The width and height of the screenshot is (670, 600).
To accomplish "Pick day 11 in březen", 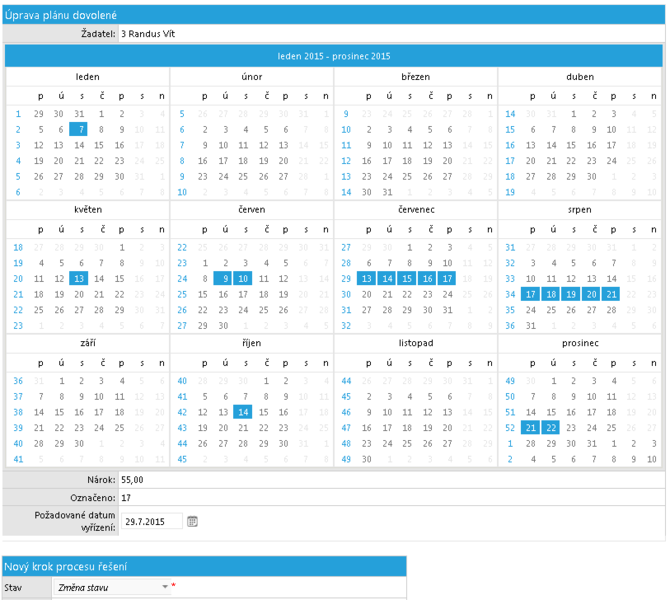I will click(407, 145).
